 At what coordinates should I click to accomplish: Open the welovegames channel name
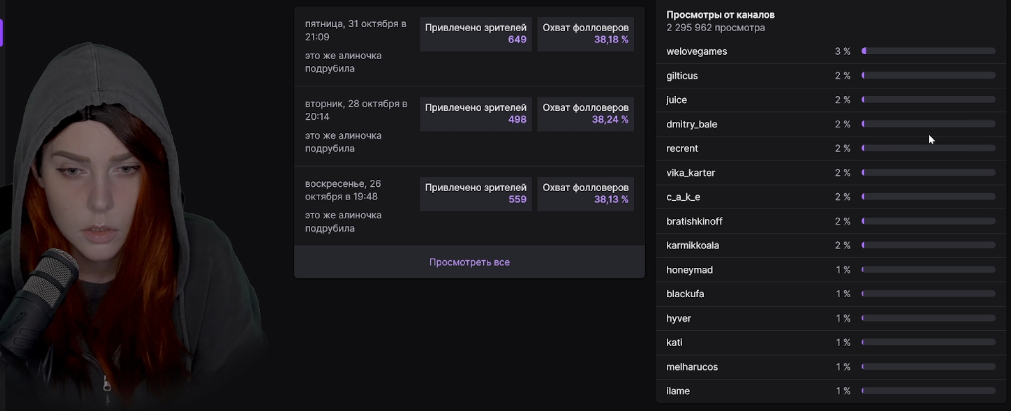coord(697,51)
